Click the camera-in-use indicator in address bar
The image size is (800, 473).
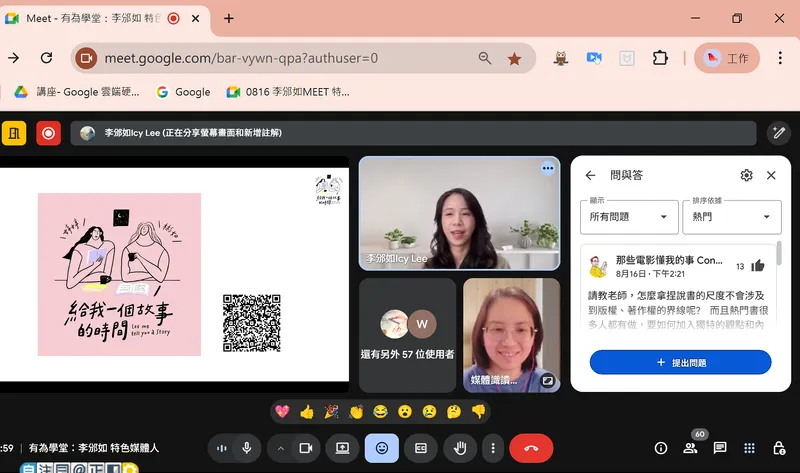(x=86, y=58)
